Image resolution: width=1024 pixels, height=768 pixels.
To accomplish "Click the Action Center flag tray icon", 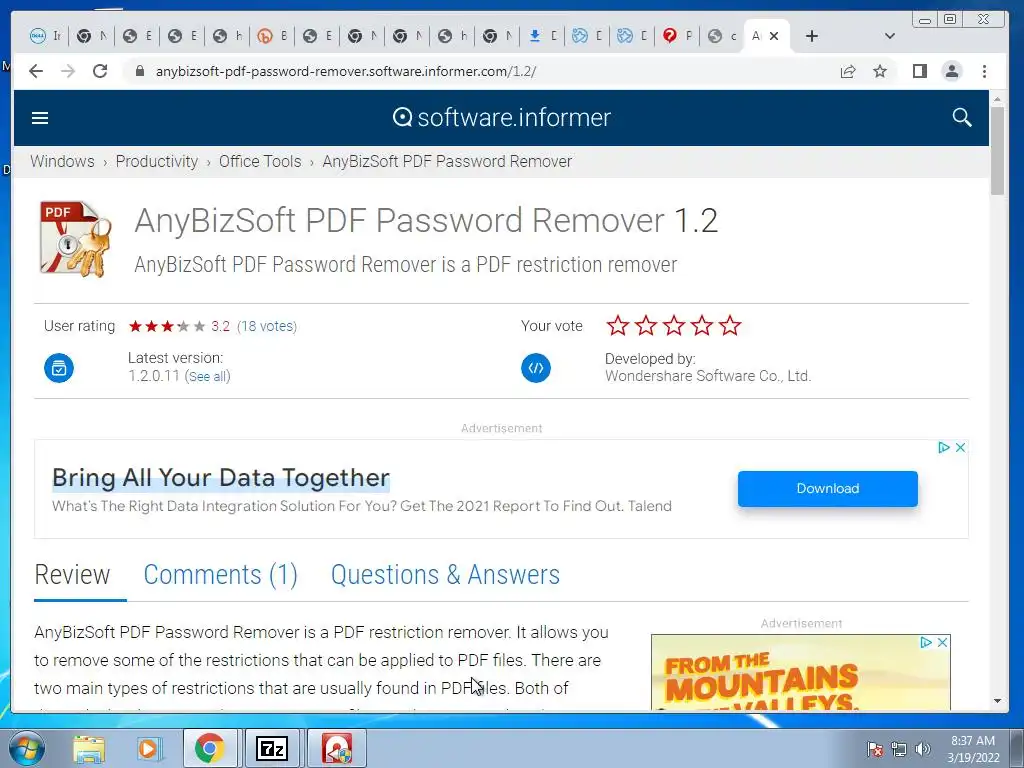I will [x=874, y=749].
